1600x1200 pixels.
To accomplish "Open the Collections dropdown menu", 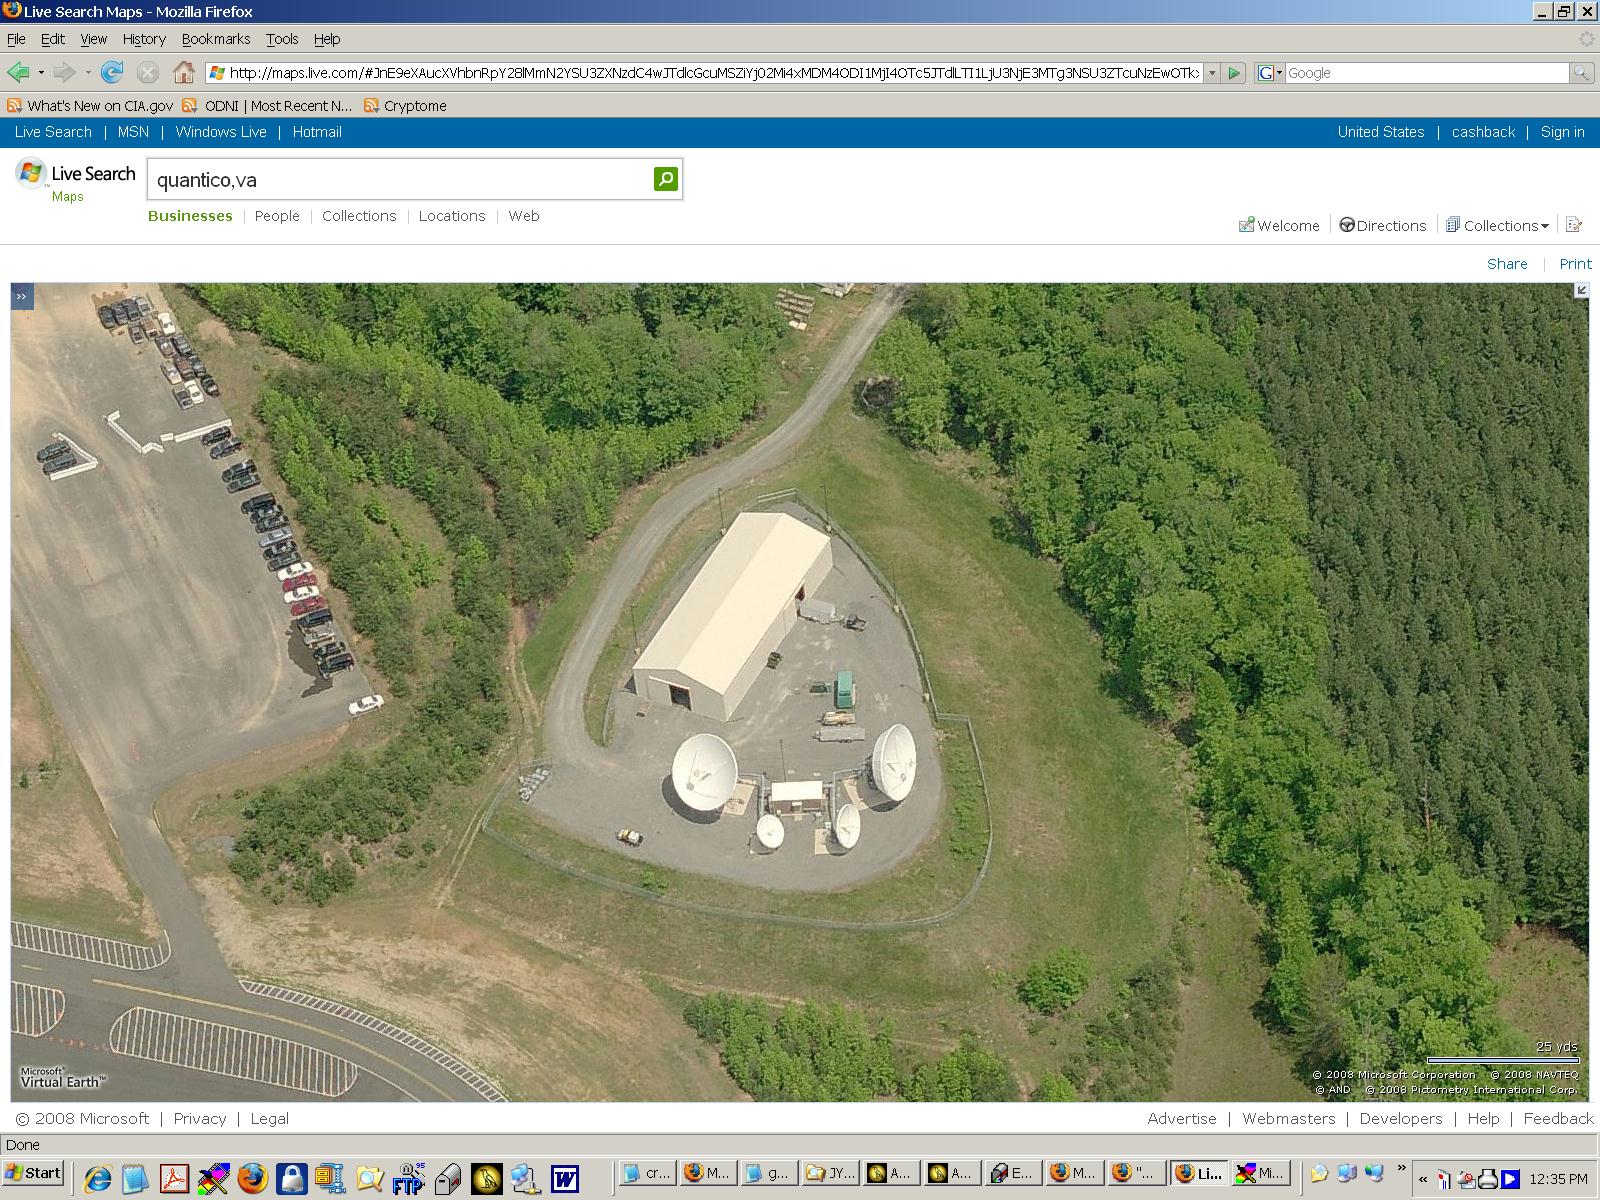I will click(1497, 225).
